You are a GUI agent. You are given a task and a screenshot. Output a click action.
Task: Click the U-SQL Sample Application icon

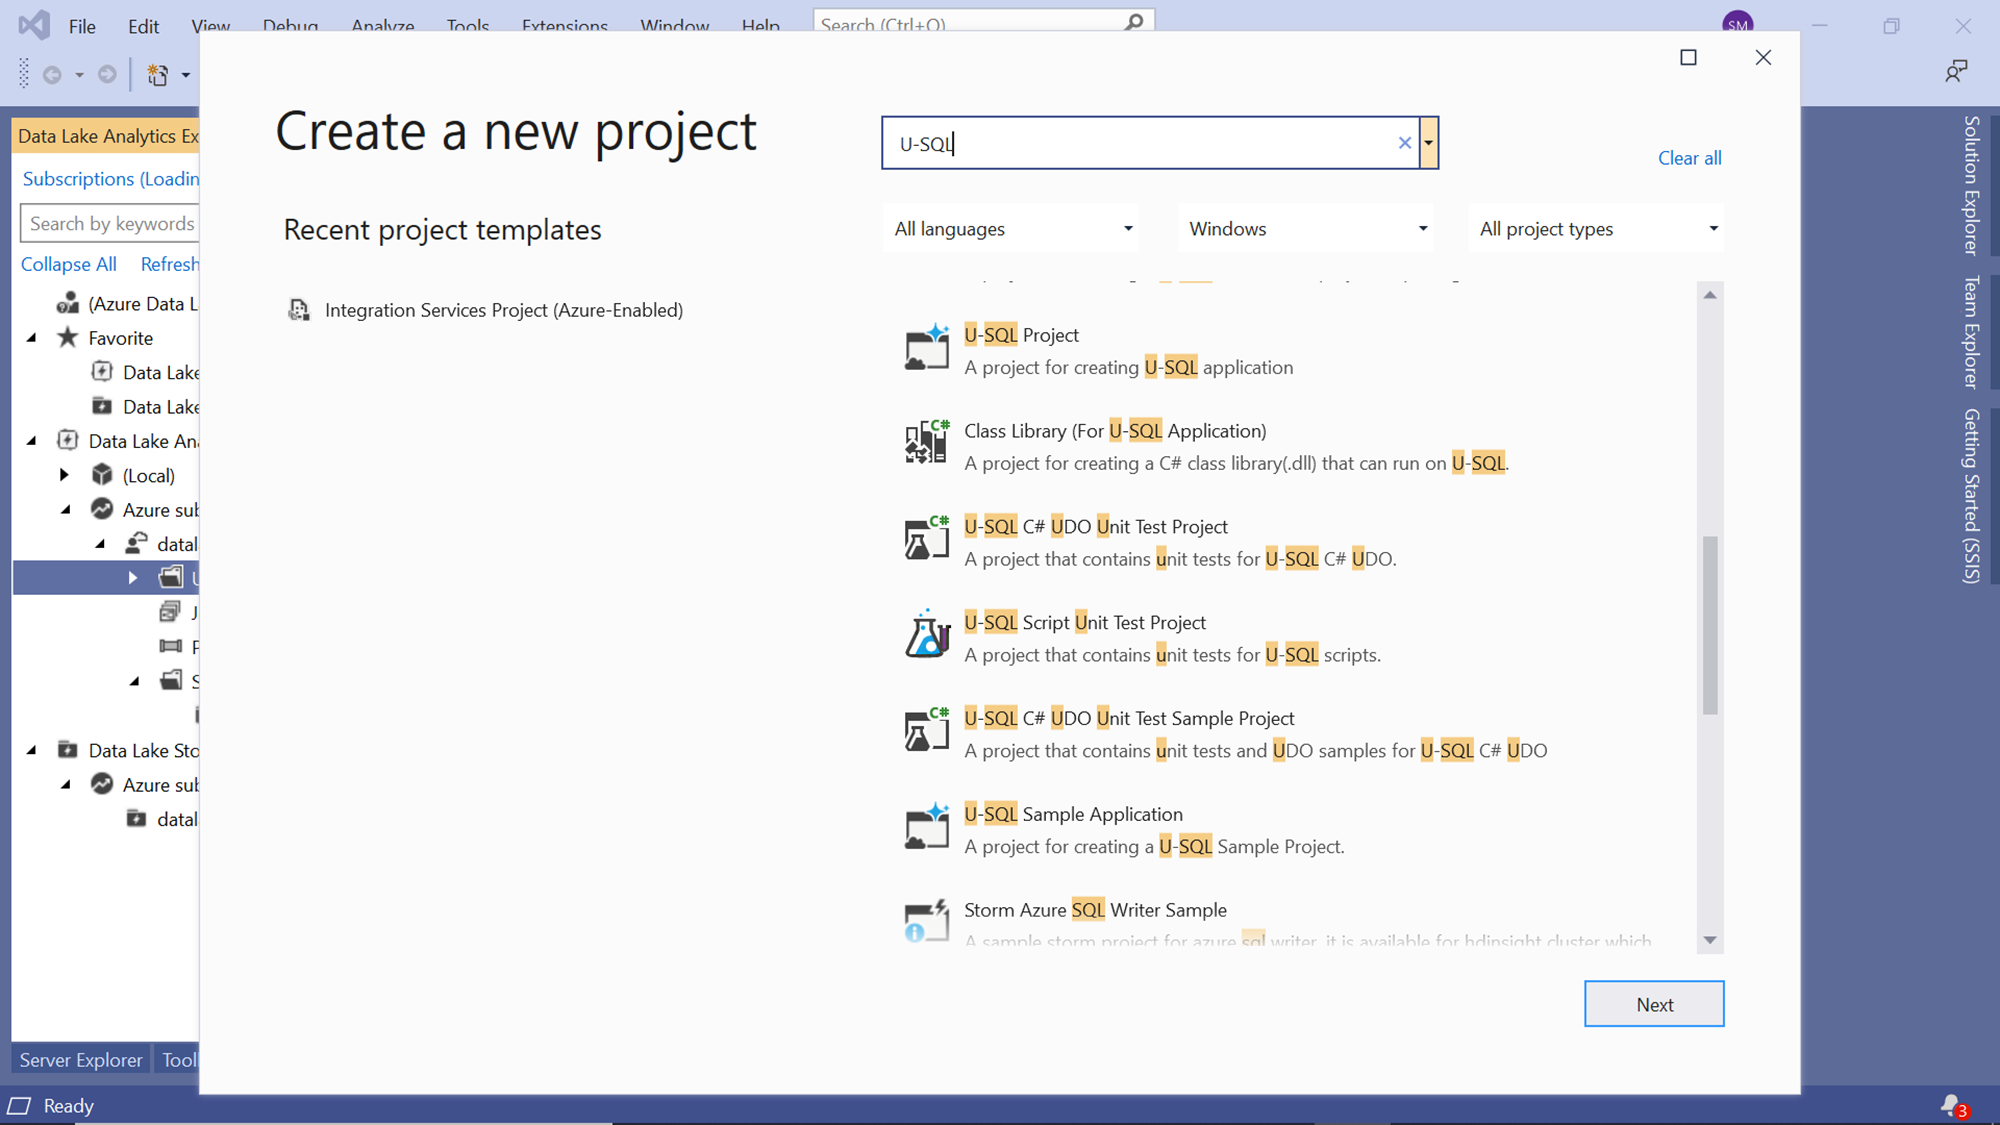[x=926, y=828]
